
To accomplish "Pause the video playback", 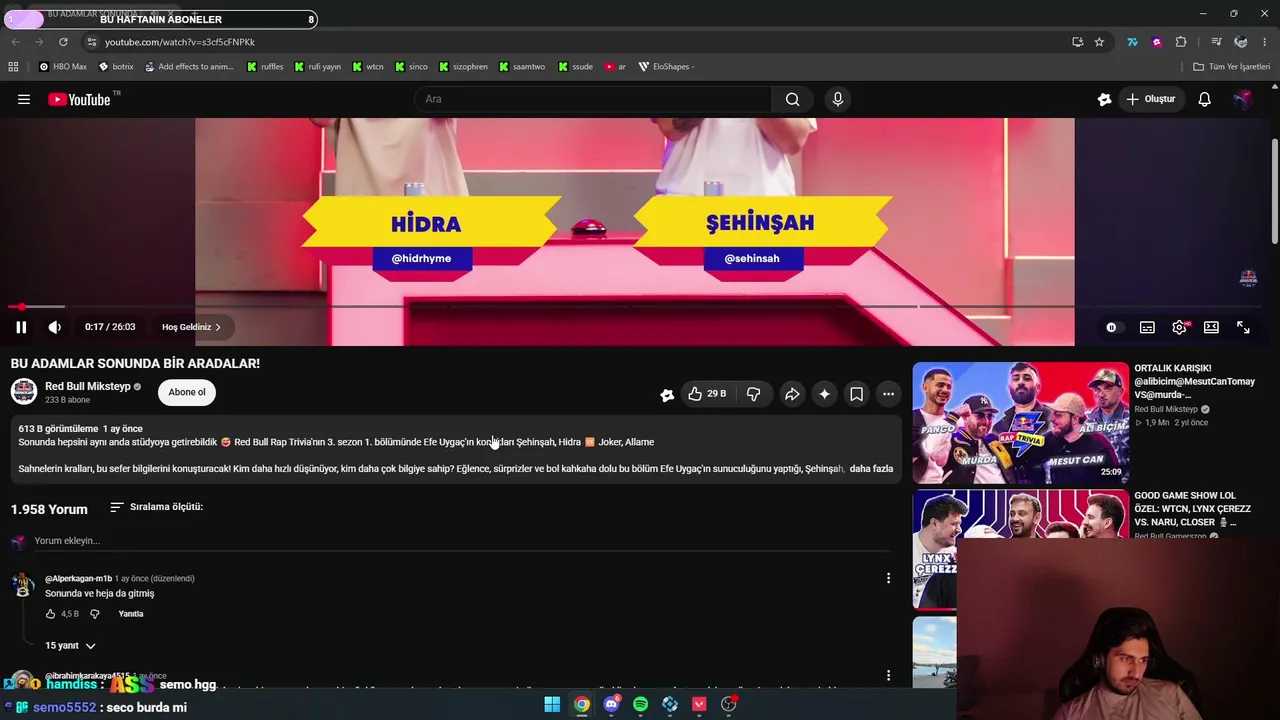I will 21,327.
